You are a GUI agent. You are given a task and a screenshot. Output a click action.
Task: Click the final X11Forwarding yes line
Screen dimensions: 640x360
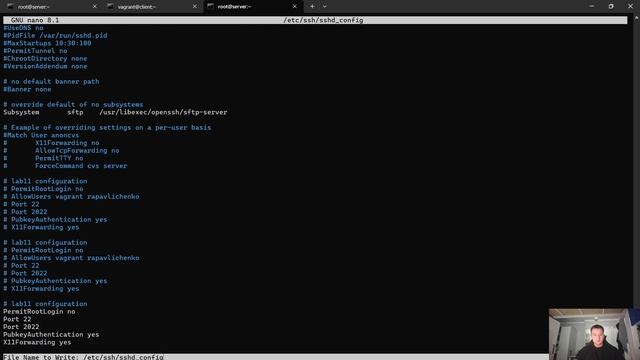tap(37, 342)
